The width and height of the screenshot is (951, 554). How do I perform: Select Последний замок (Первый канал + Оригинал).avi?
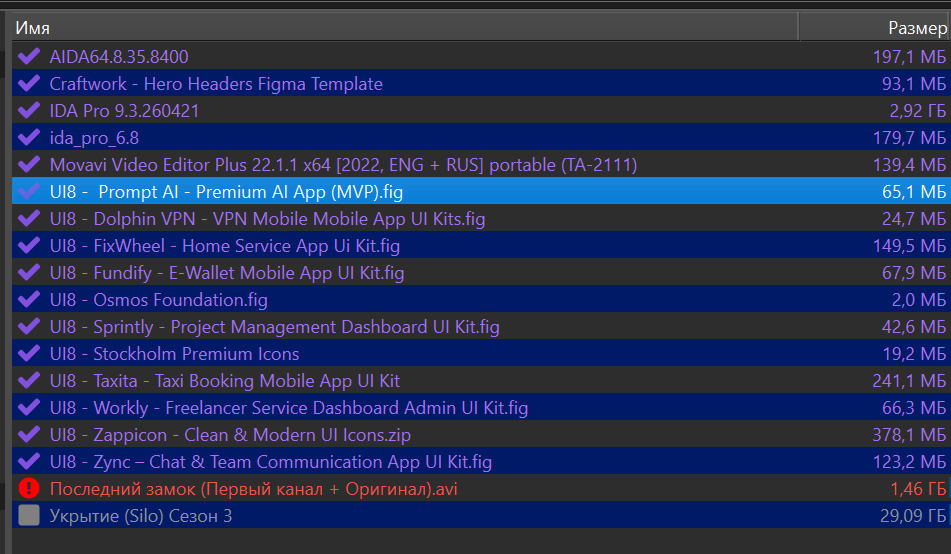click(254, 489)
